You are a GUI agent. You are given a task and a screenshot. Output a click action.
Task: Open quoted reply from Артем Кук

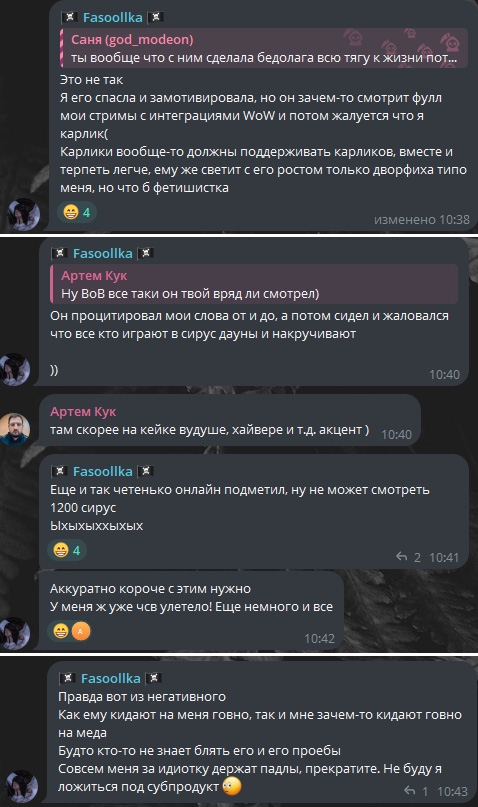point(254,284)
